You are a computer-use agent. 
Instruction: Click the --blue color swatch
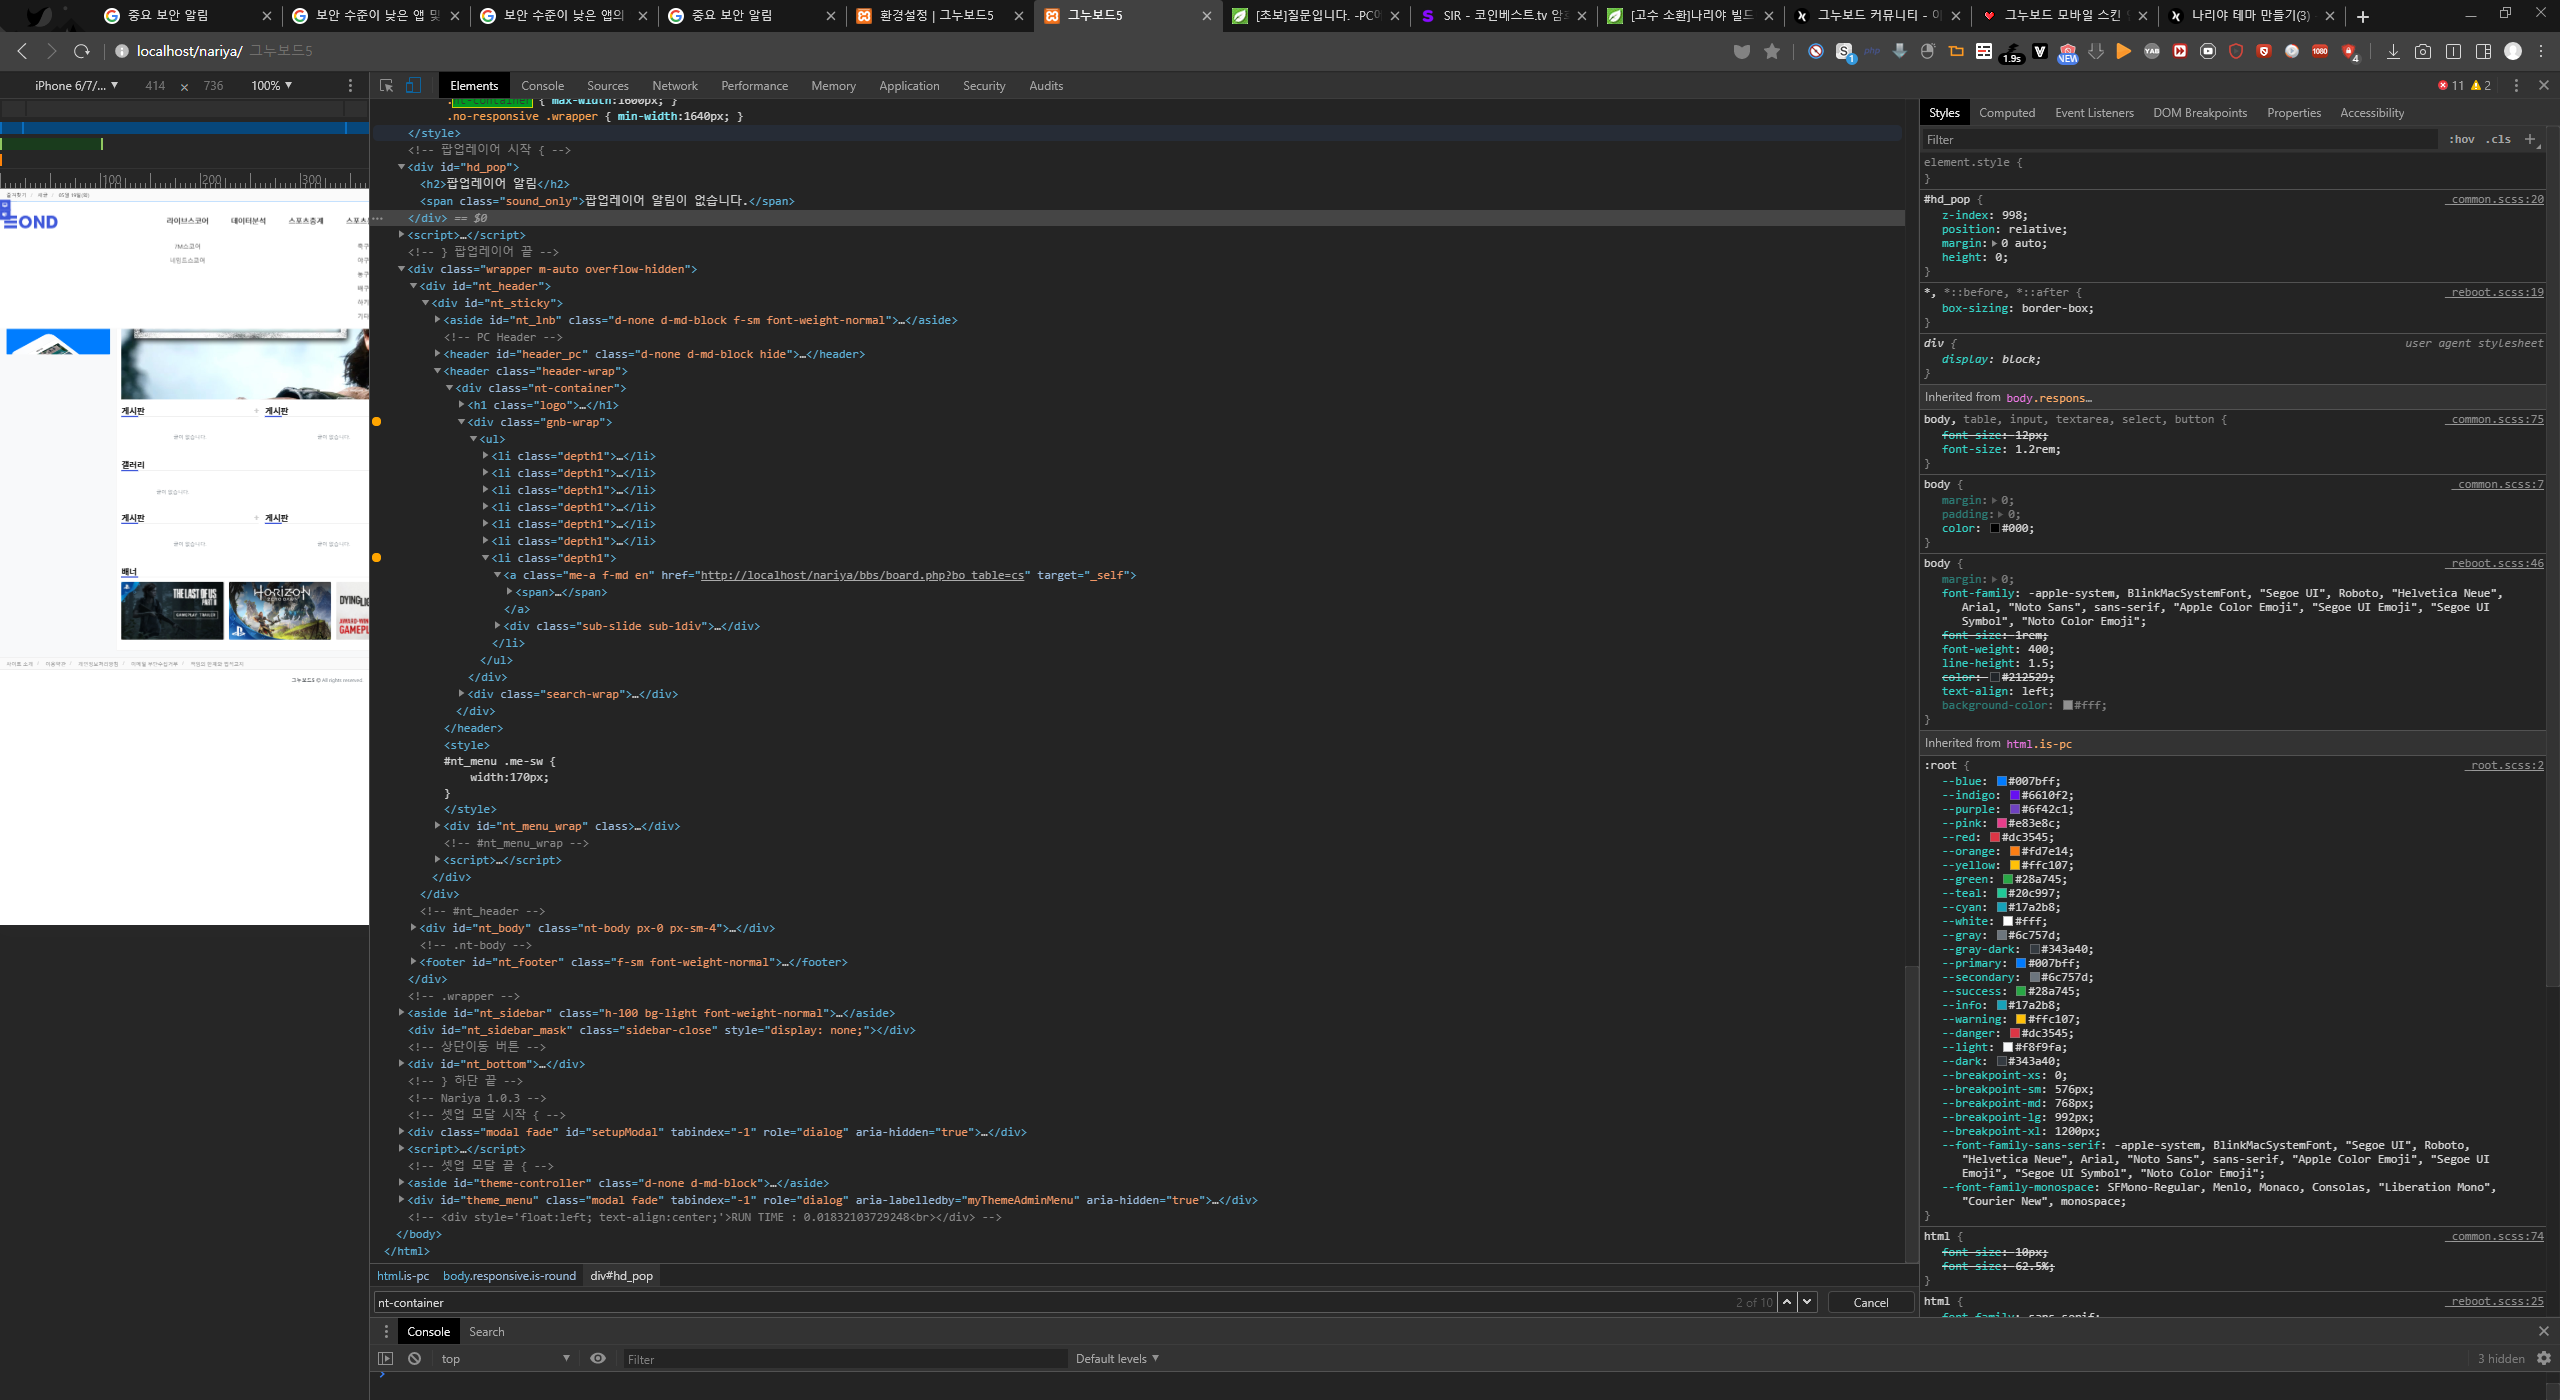[x=2002, y=781]
